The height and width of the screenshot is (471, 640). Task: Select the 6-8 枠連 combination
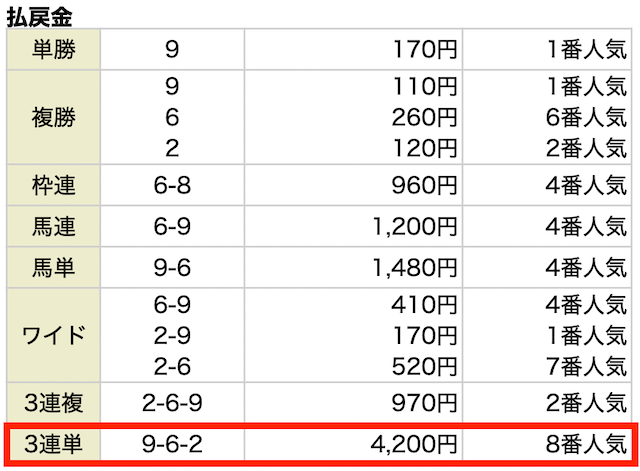(172, 185)
